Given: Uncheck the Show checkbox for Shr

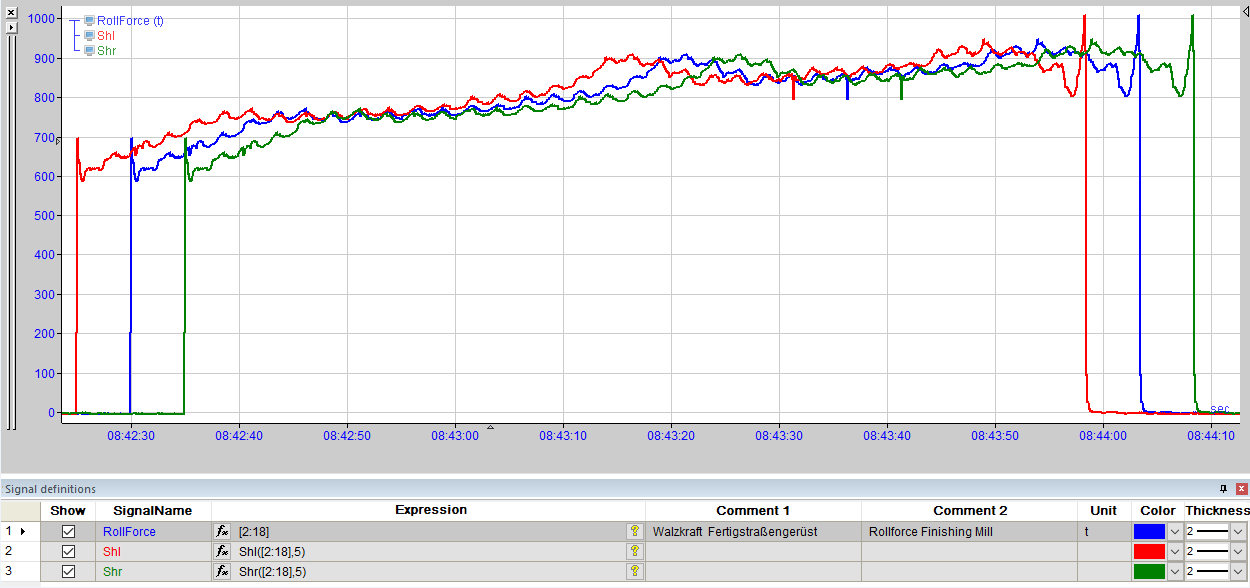Looking at the screenshot, I should [x=68, y=571].
